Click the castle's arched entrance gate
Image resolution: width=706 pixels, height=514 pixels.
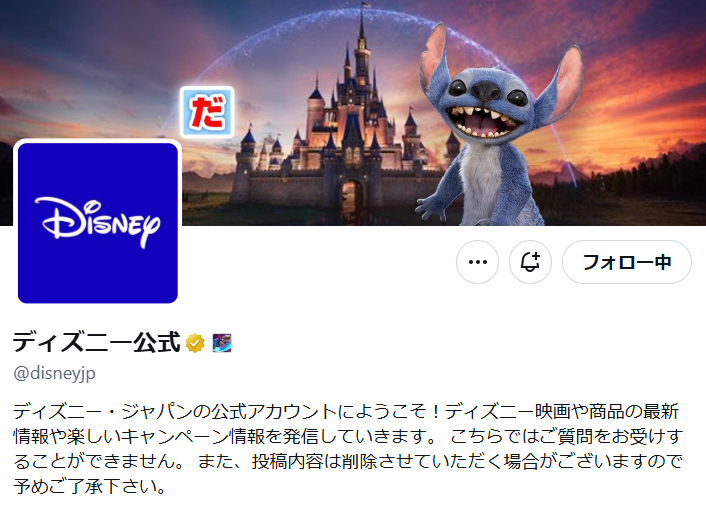(352, 196)
